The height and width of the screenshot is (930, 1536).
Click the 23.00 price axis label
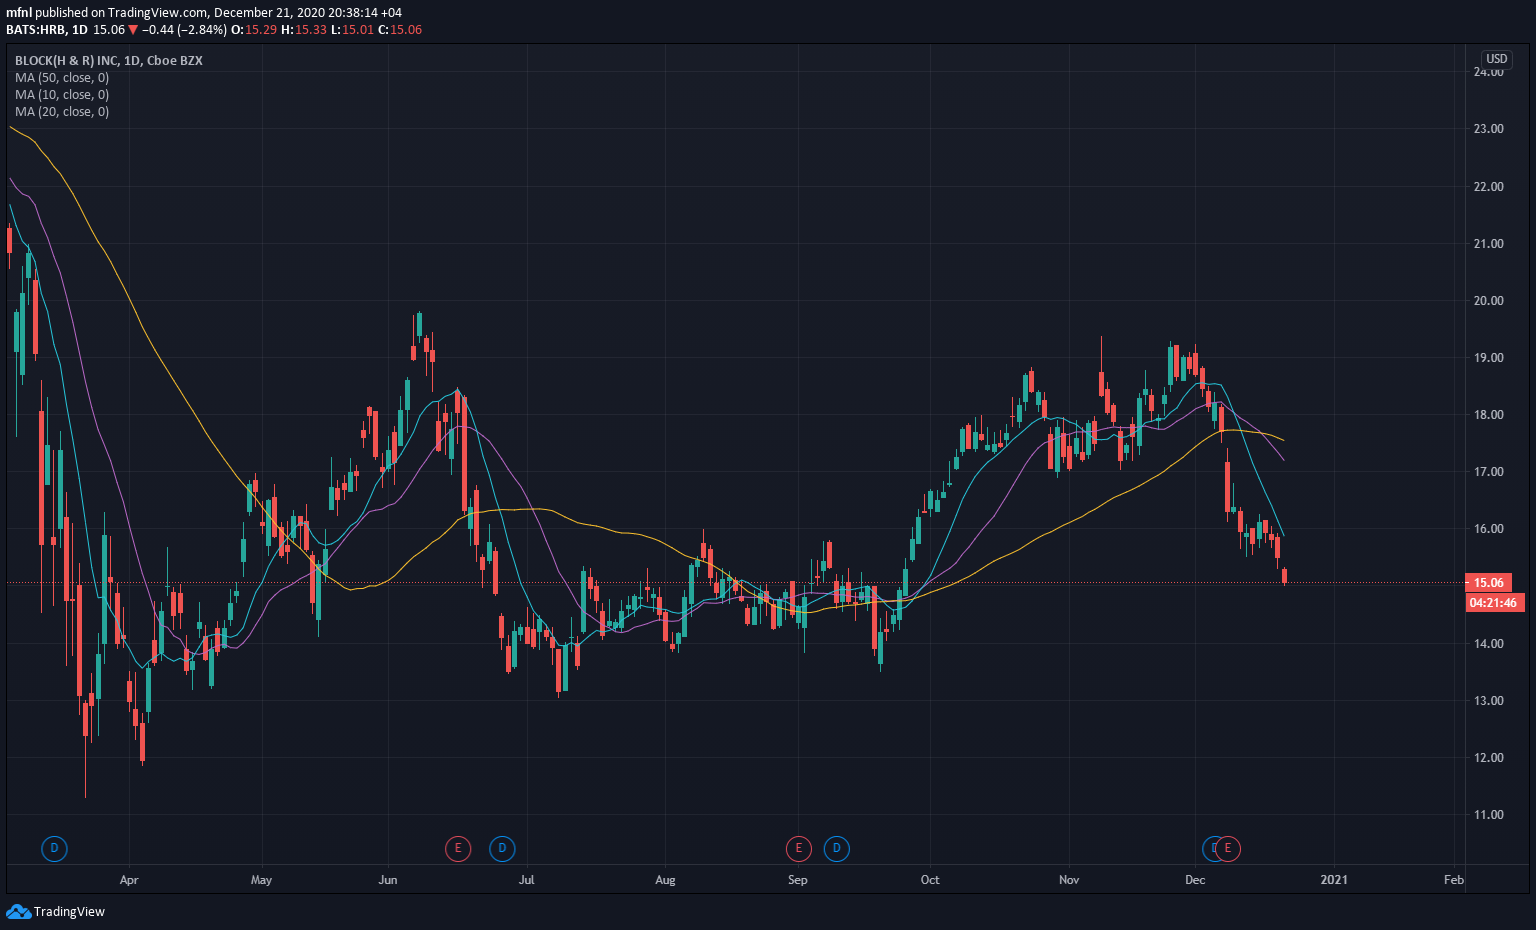[1489, 129]
